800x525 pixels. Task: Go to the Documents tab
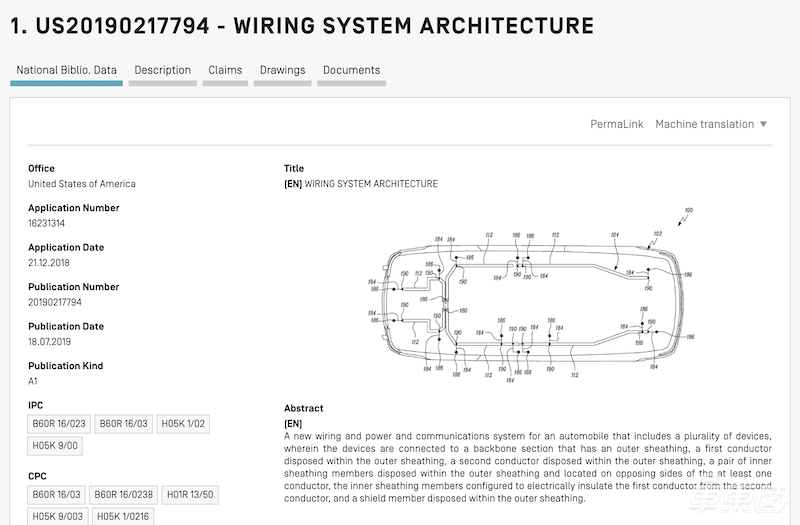351,70
